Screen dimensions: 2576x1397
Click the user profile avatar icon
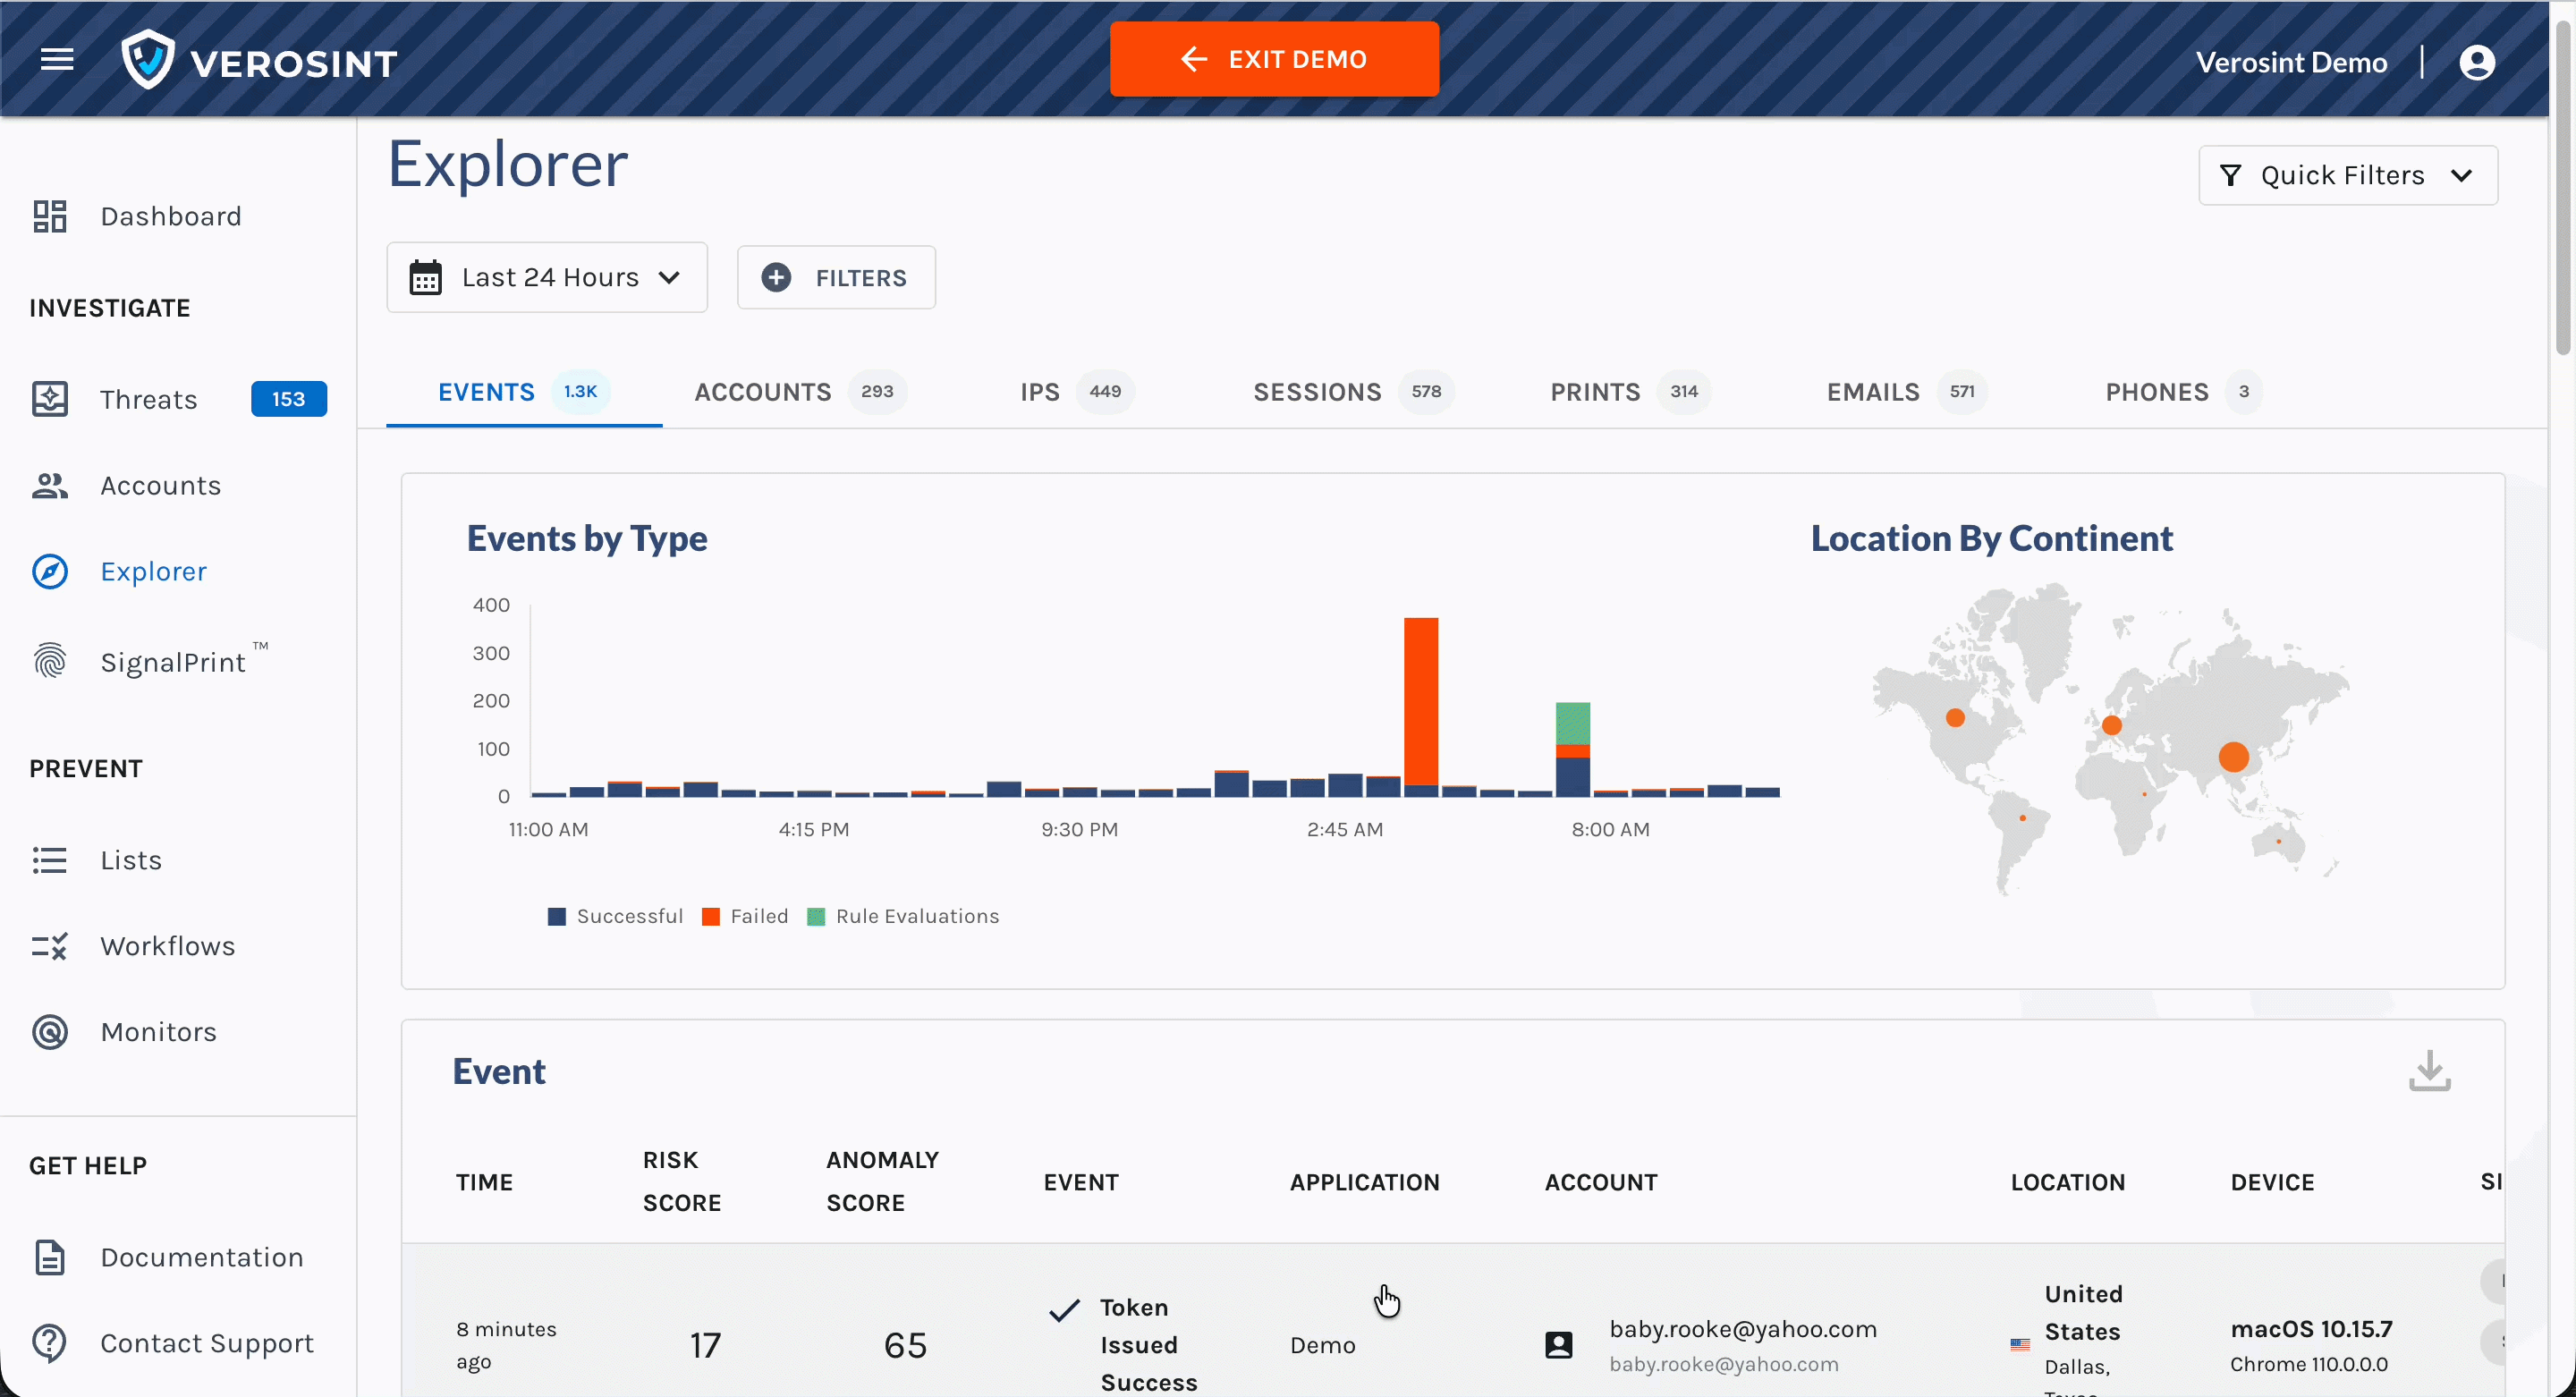point(2476,62)
